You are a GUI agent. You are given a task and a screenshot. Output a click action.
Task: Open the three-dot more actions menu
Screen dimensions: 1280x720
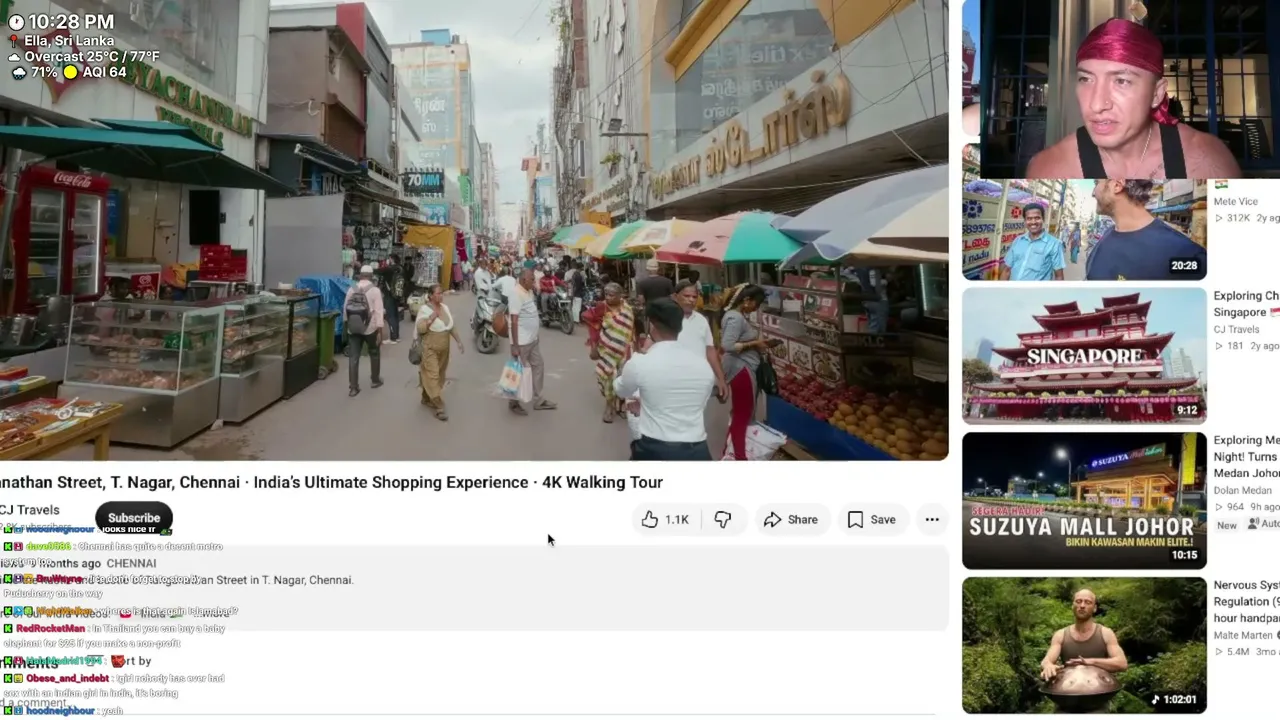pyautogui.click(x=932, y=520)
